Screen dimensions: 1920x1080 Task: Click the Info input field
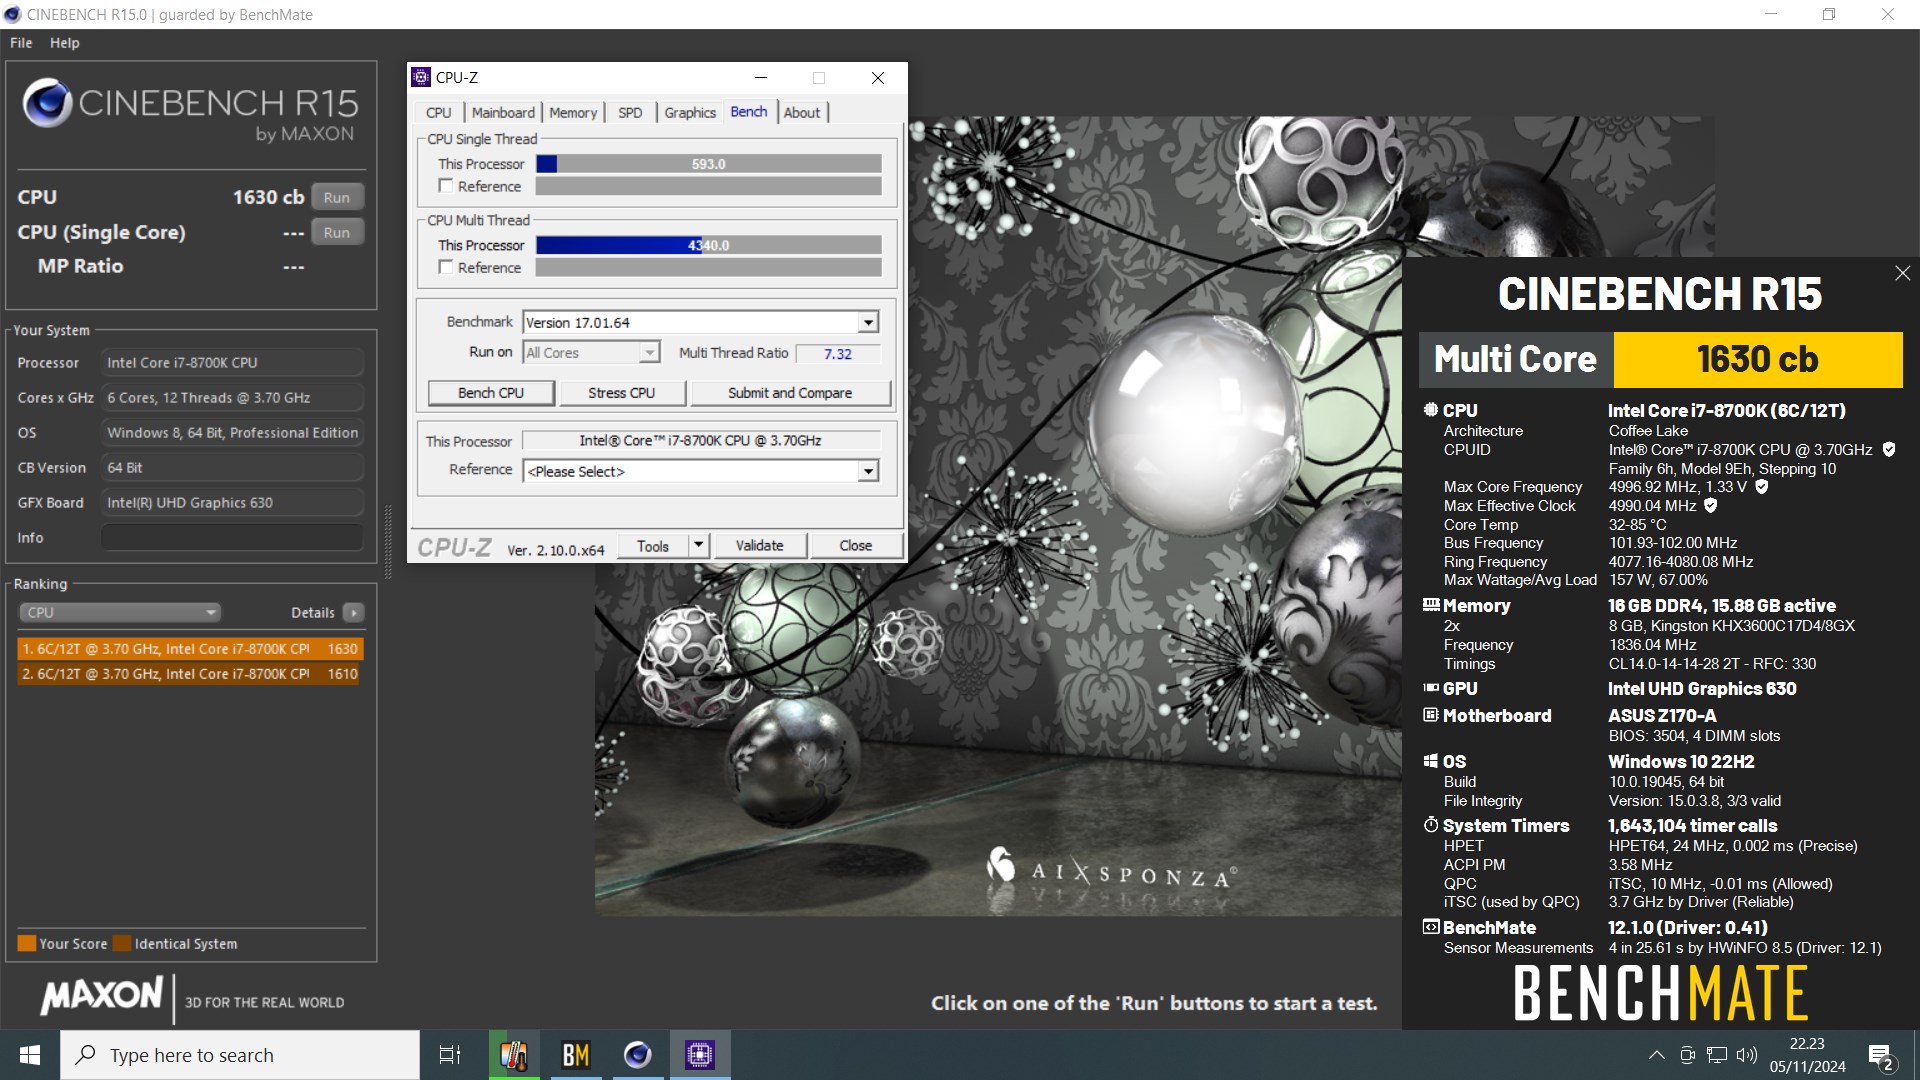click(232, 537)
